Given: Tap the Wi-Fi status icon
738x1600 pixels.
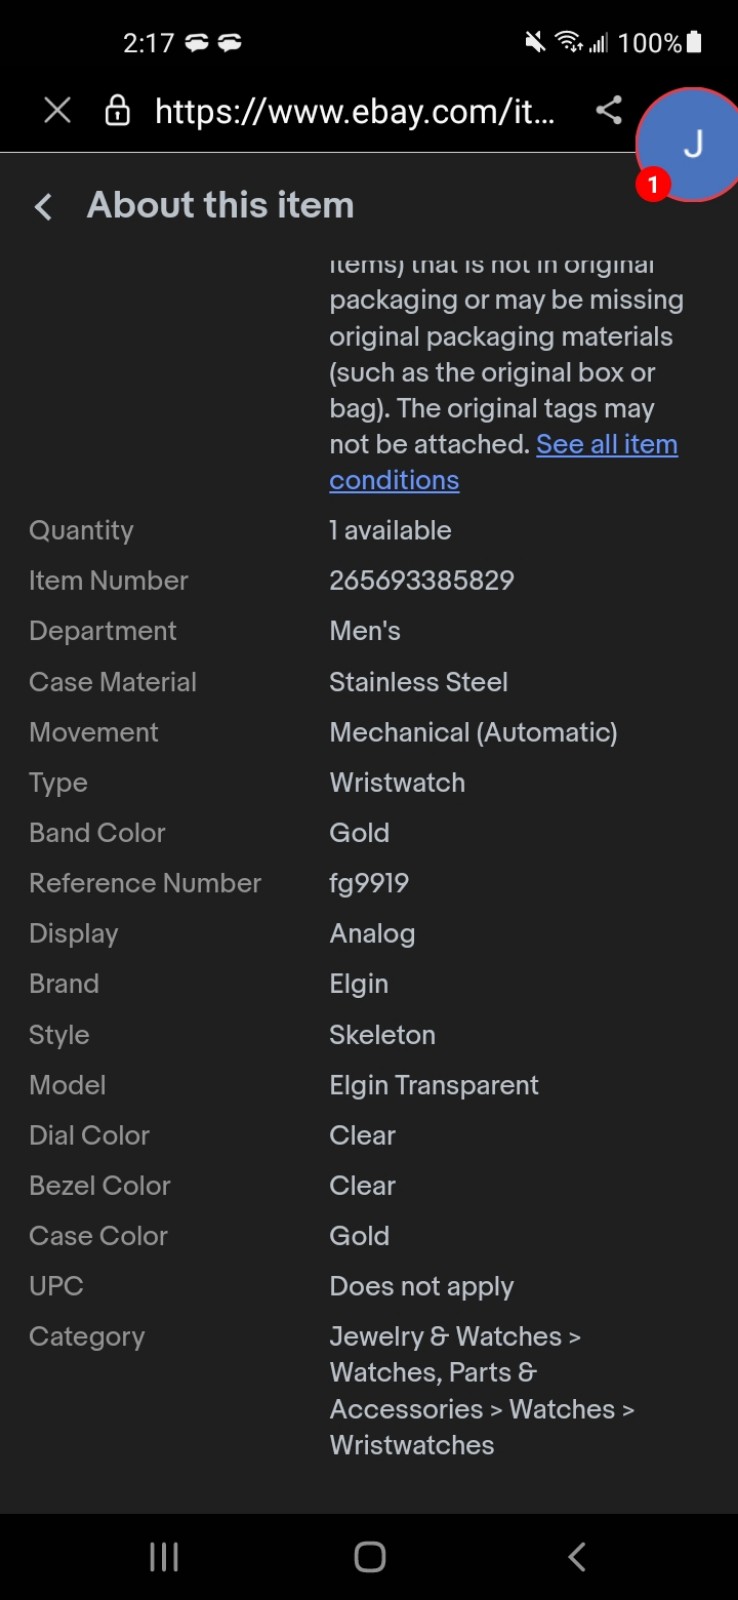Looking at the screenshot, I should (x=568, y=42).
